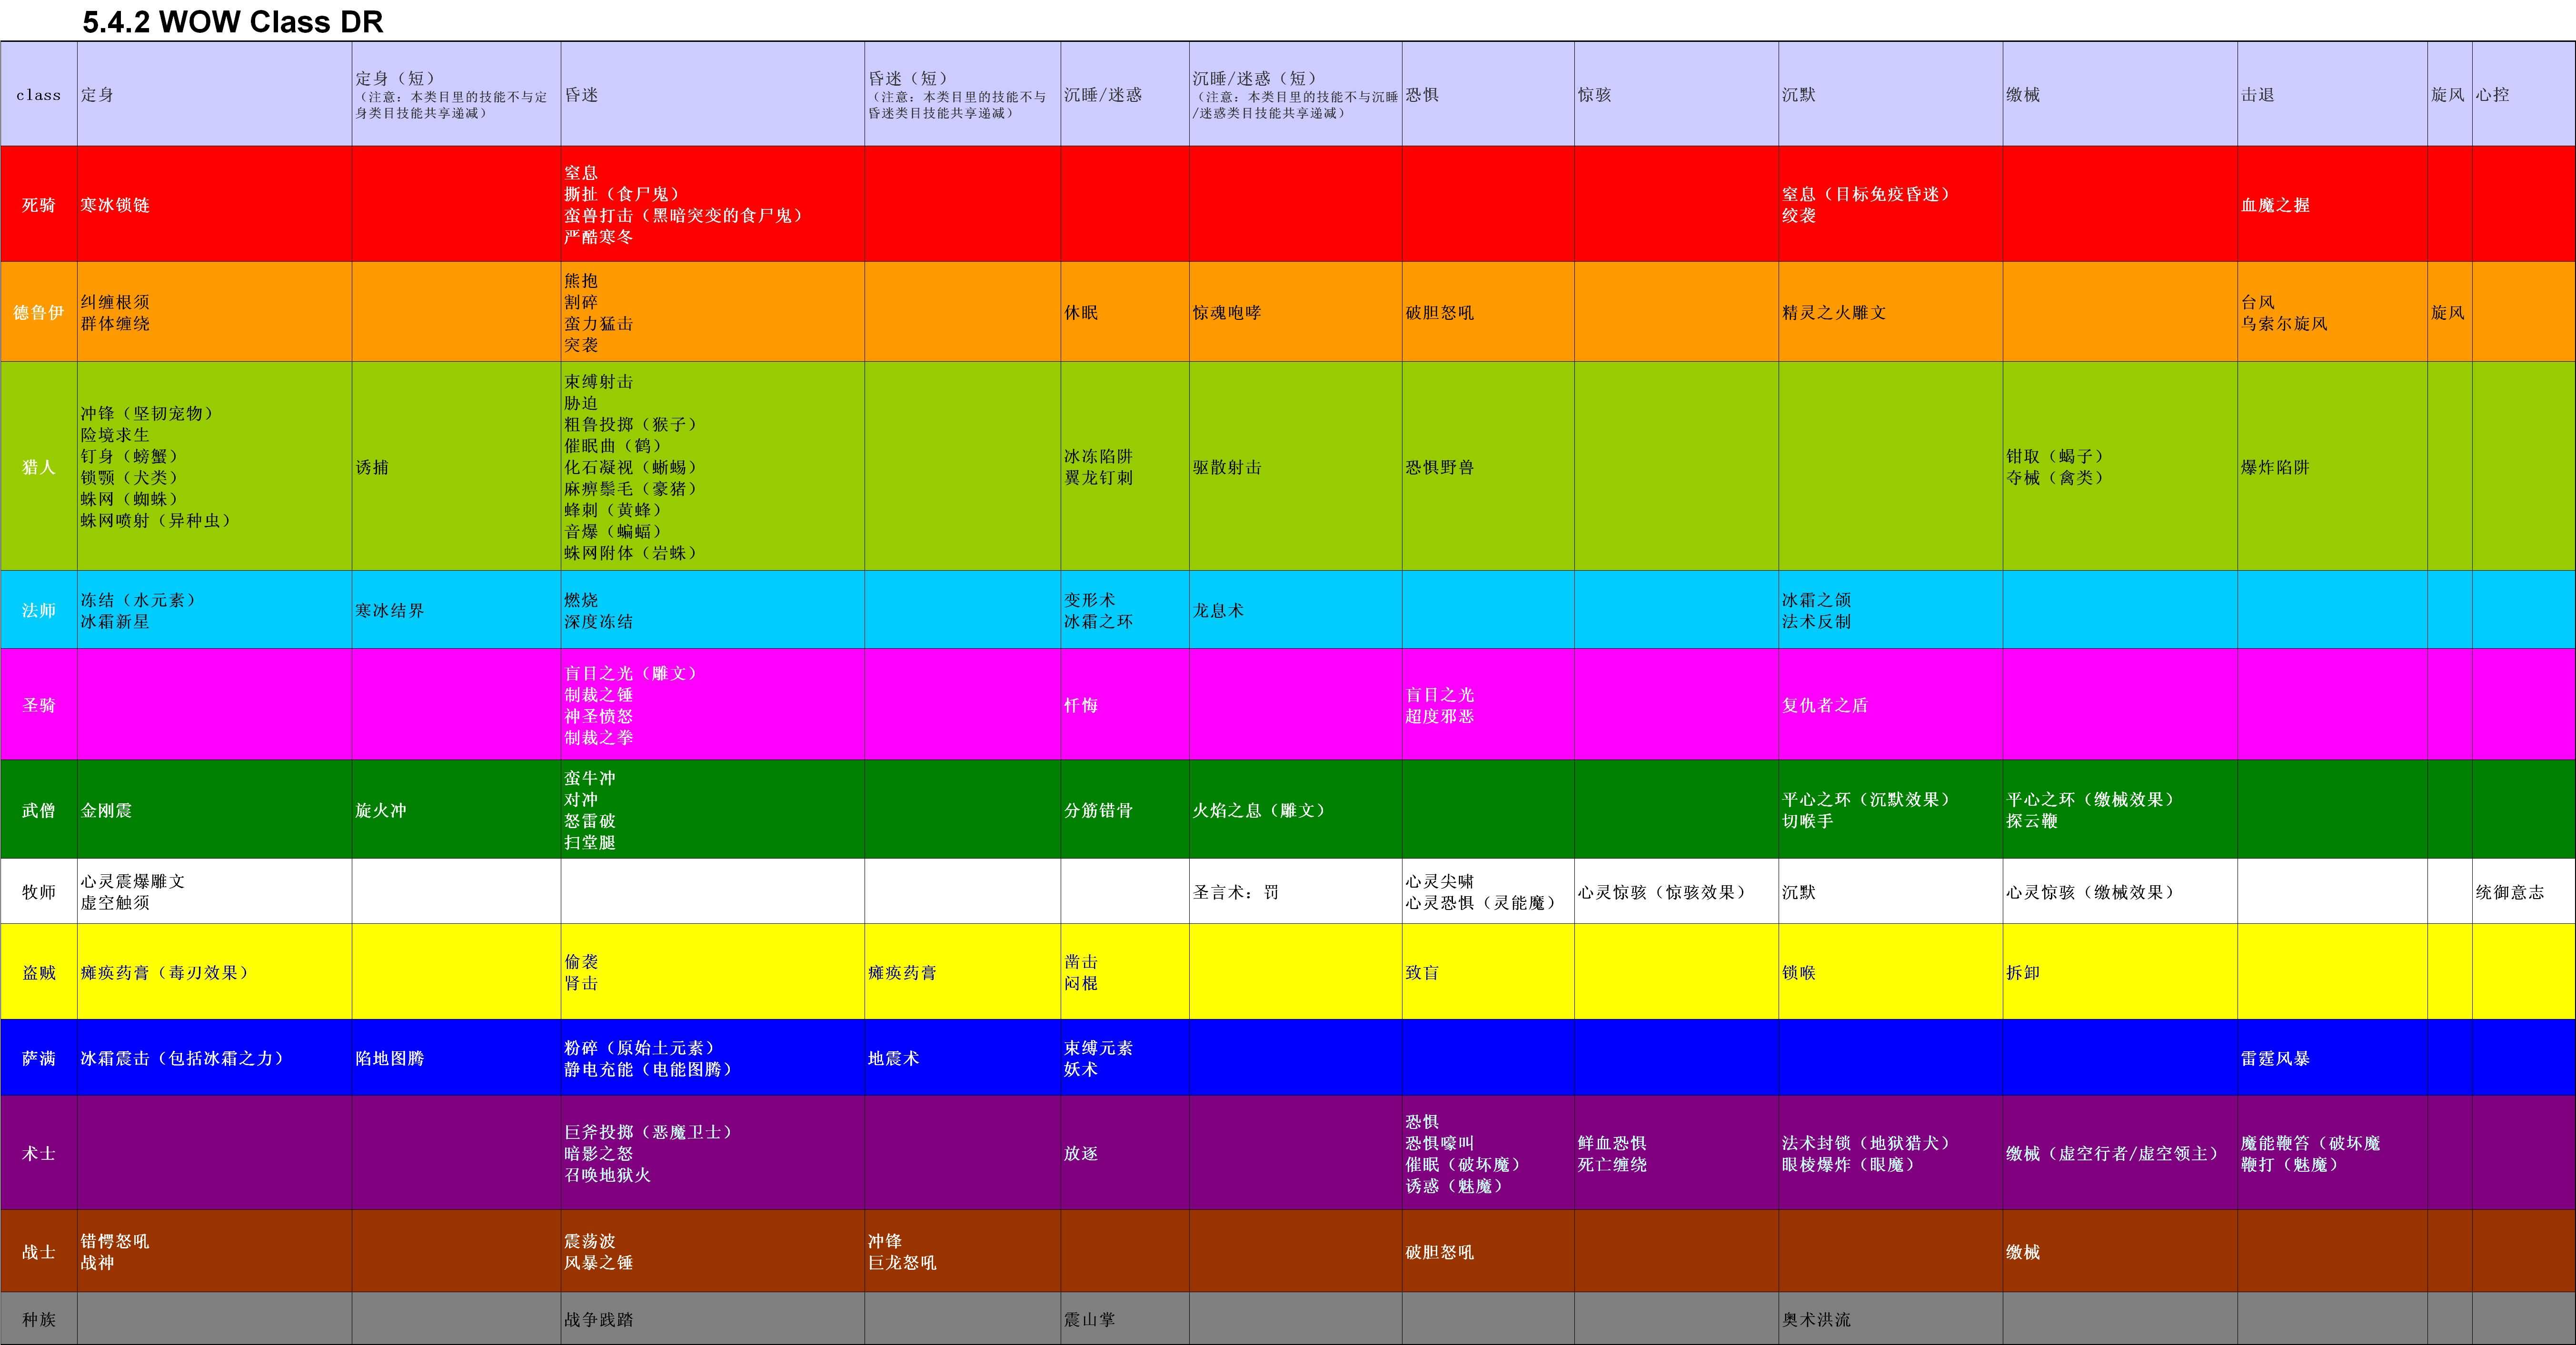
Task: Select the "猎人" row label
Action: click(39, 466)
